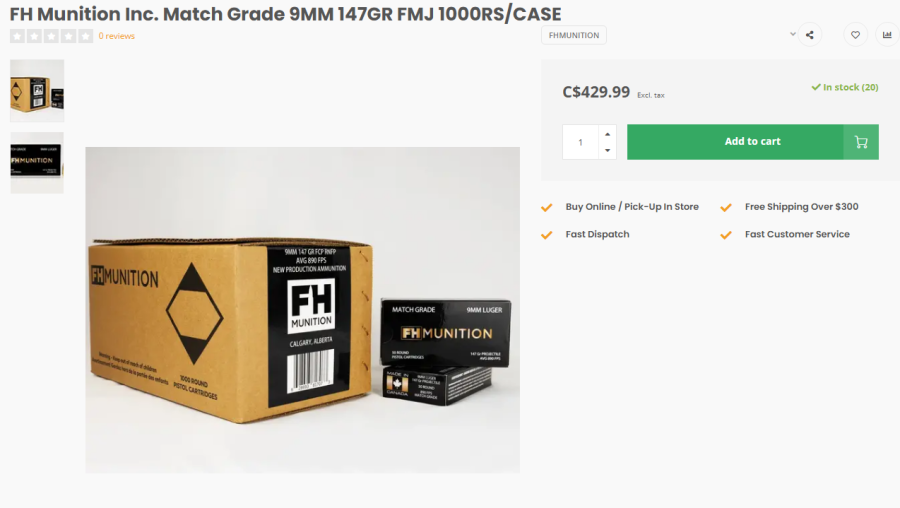Image resolution: width=900 pixels, height=508 pixels.
Task: Click the shopping cart icon on green button
Action: [x=861, y=142]
